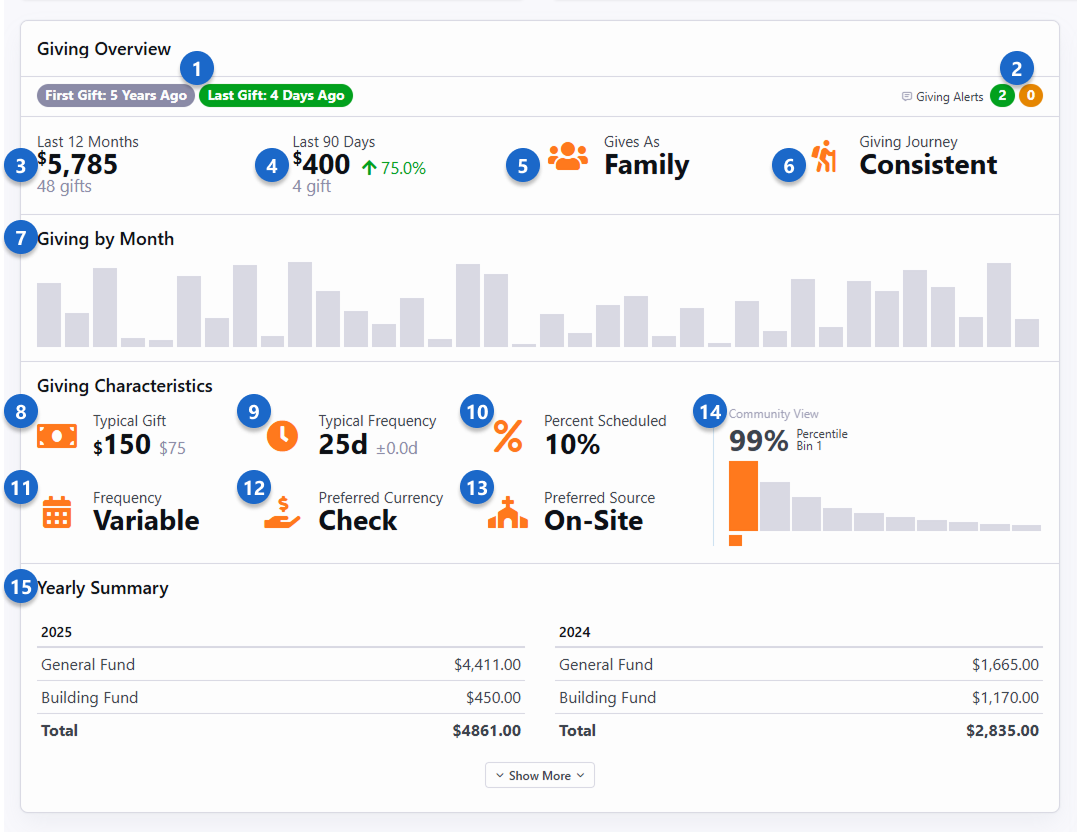Click the Giving Journey hiker icon

824,158
